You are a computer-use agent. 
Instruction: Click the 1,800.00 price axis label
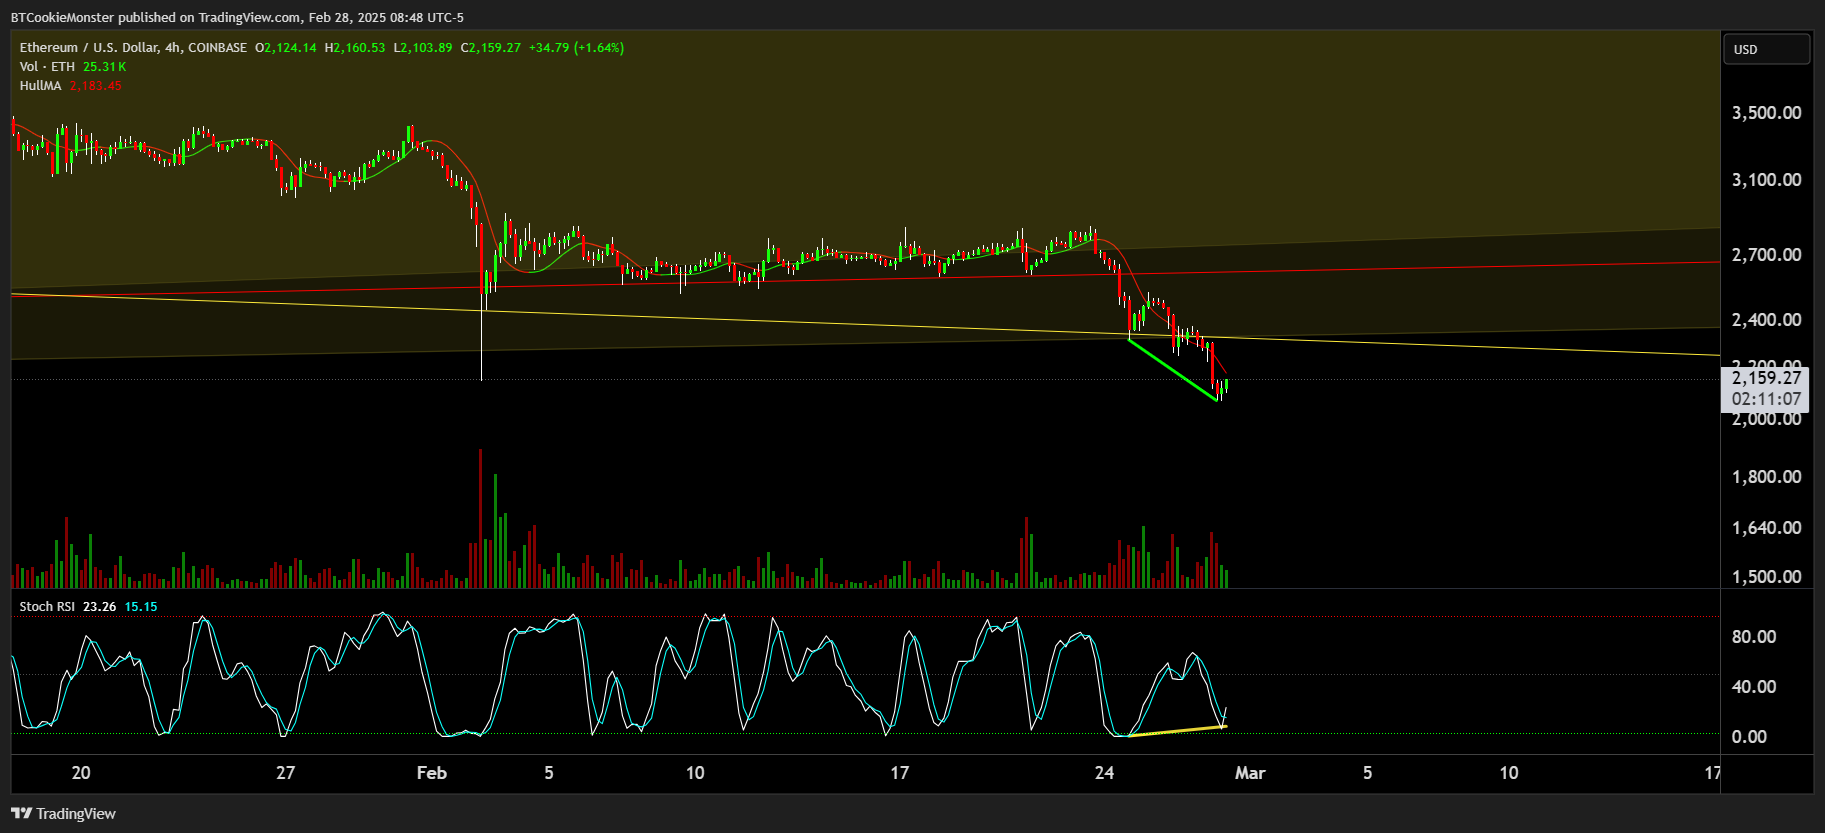(1766, 477)
